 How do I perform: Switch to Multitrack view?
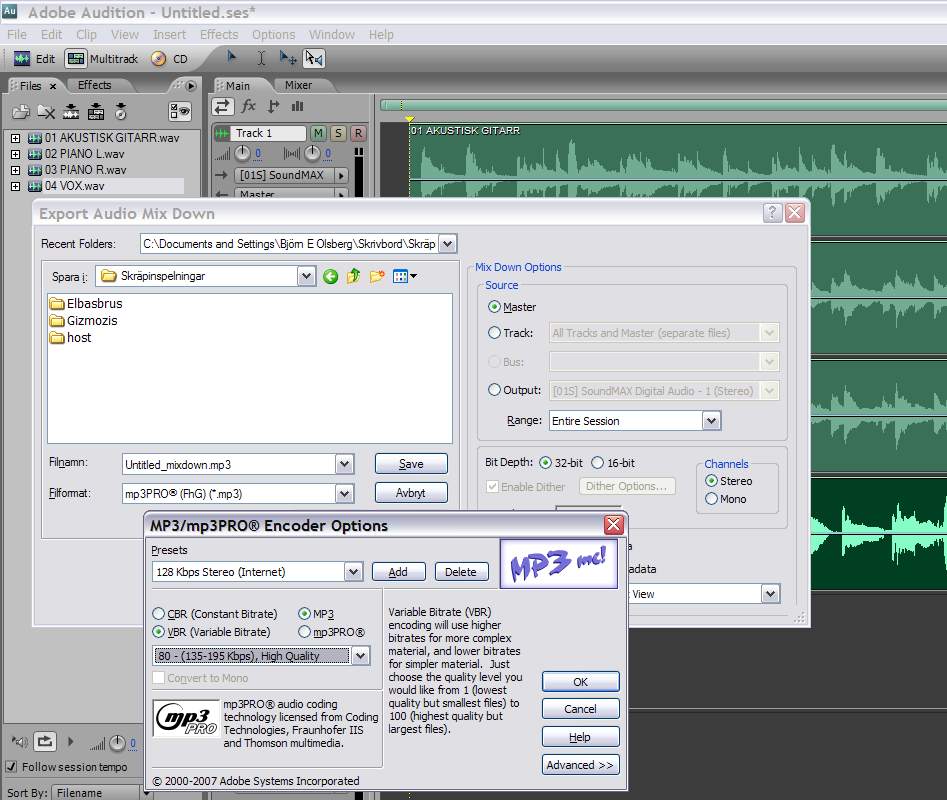click(x=102, y=59)
